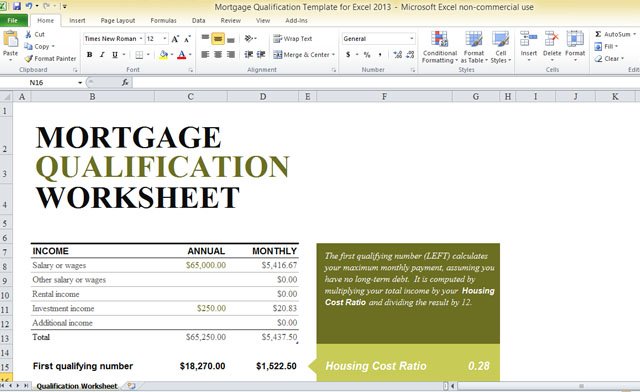Click the insert function fx icon

(125, 82)
